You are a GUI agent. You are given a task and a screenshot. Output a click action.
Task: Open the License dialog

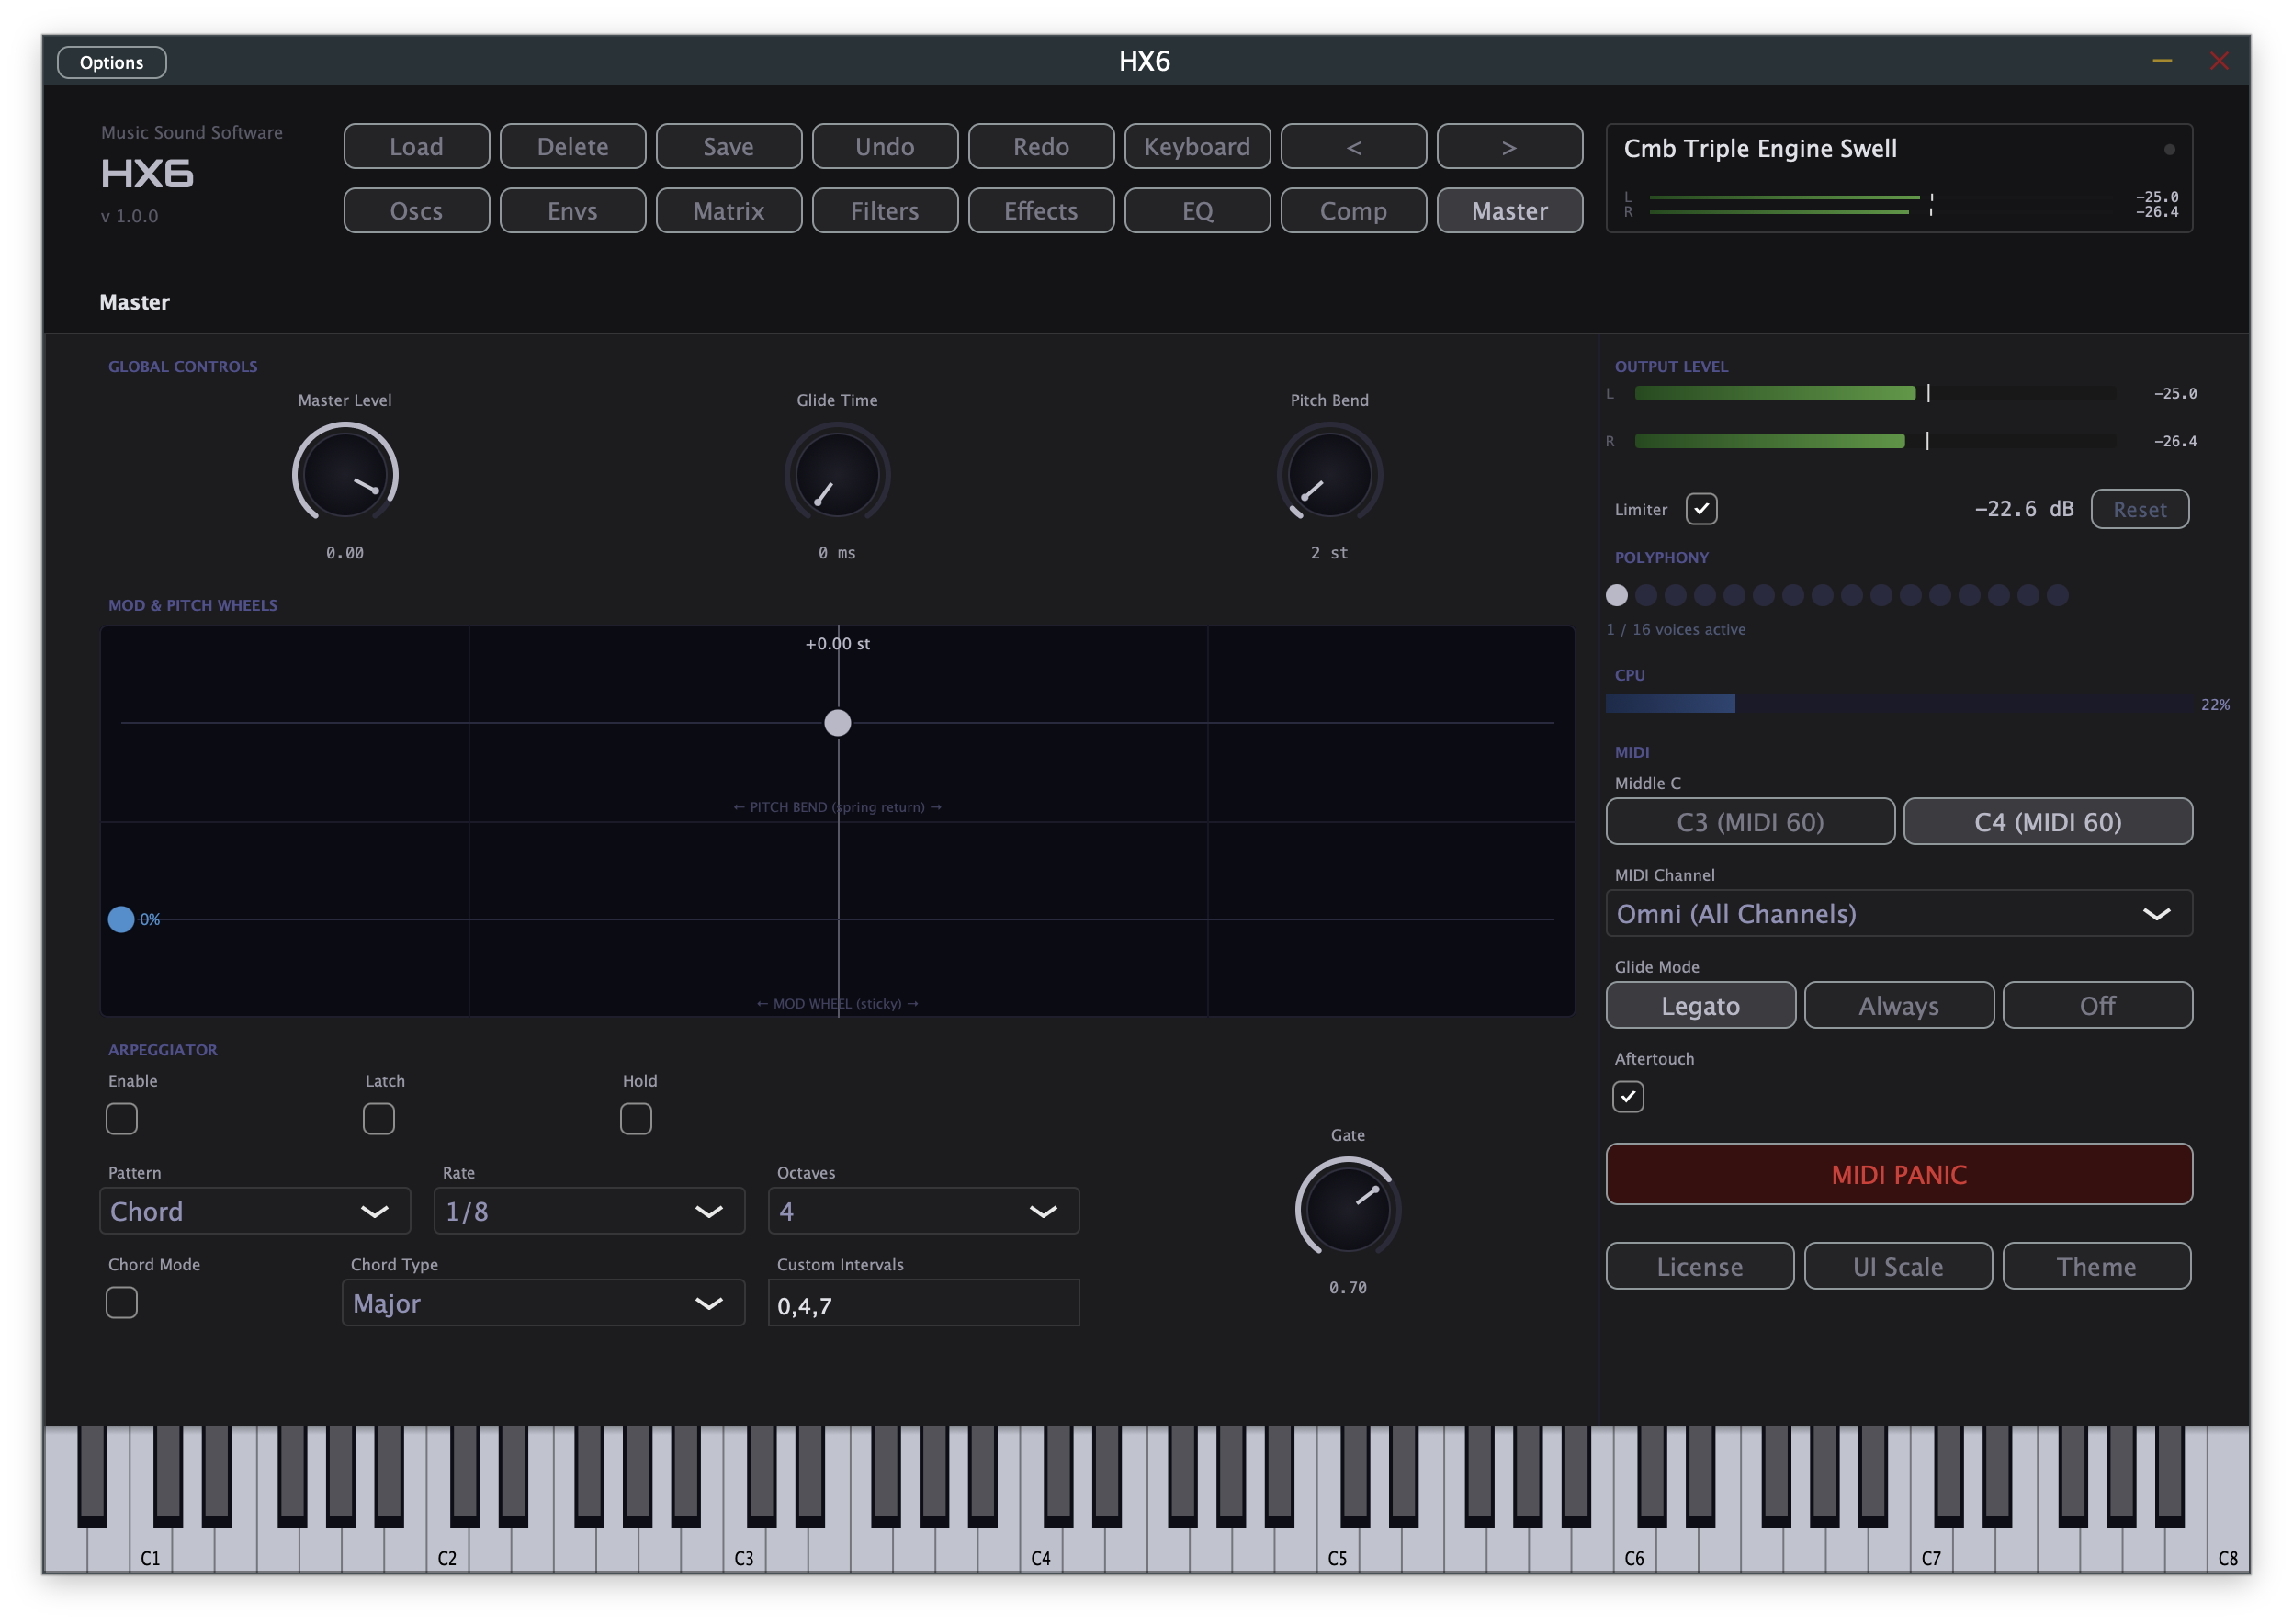[x=1699, y=1267]
